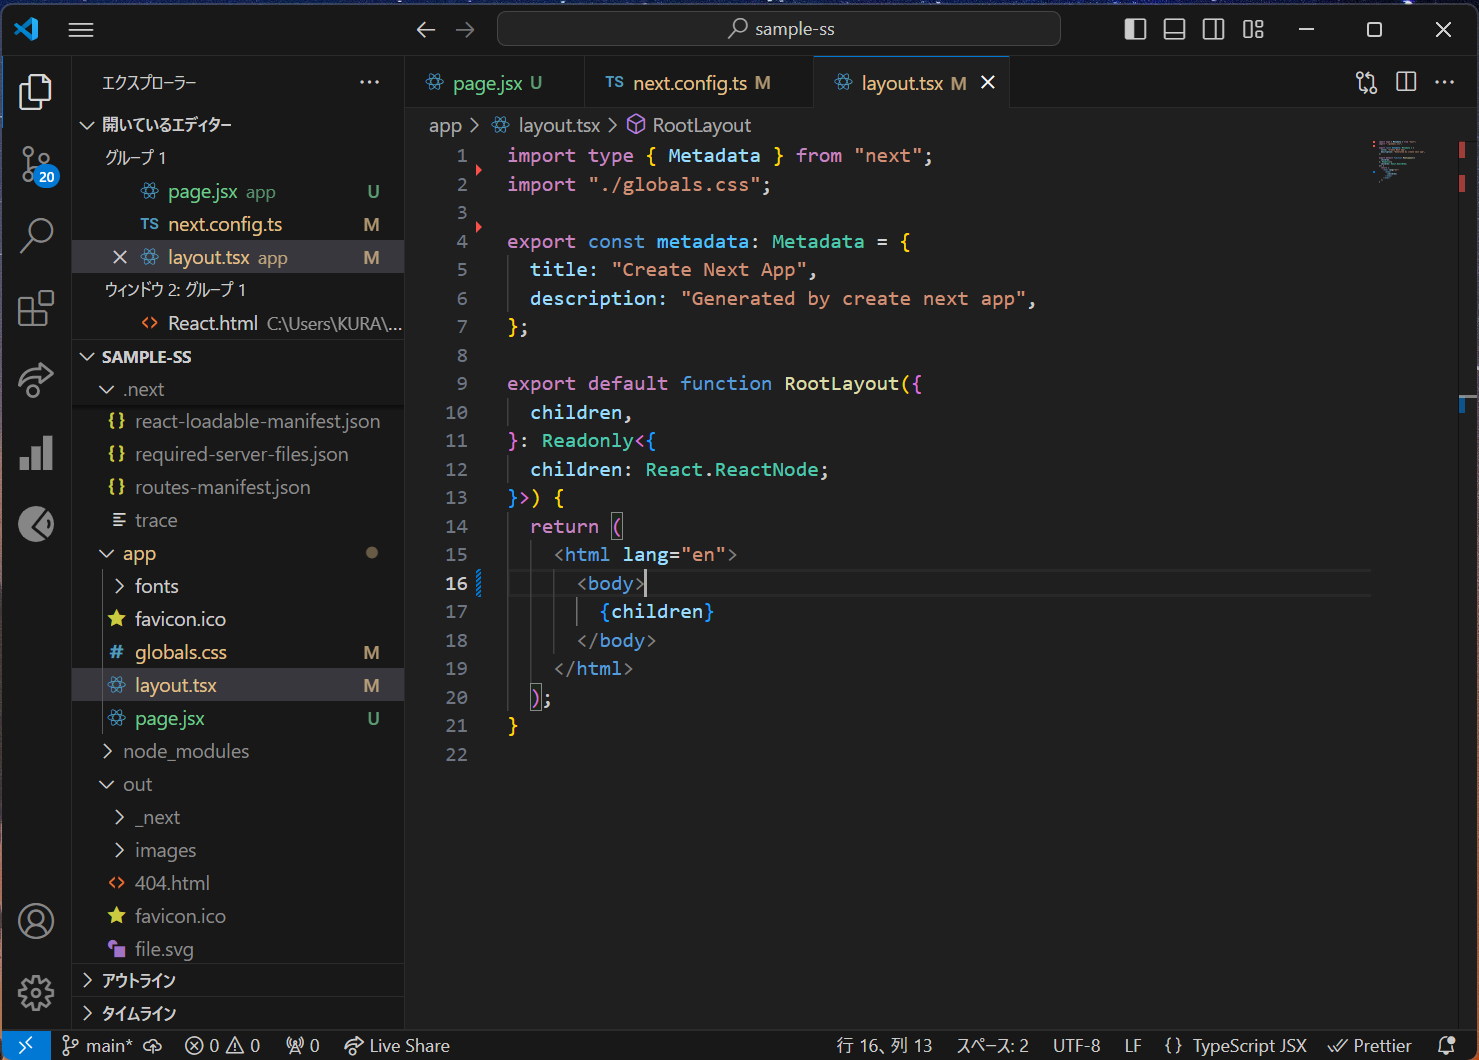The image size is (1479, 1060).
Task: Collapse the out folder
Action: point(238,784)
